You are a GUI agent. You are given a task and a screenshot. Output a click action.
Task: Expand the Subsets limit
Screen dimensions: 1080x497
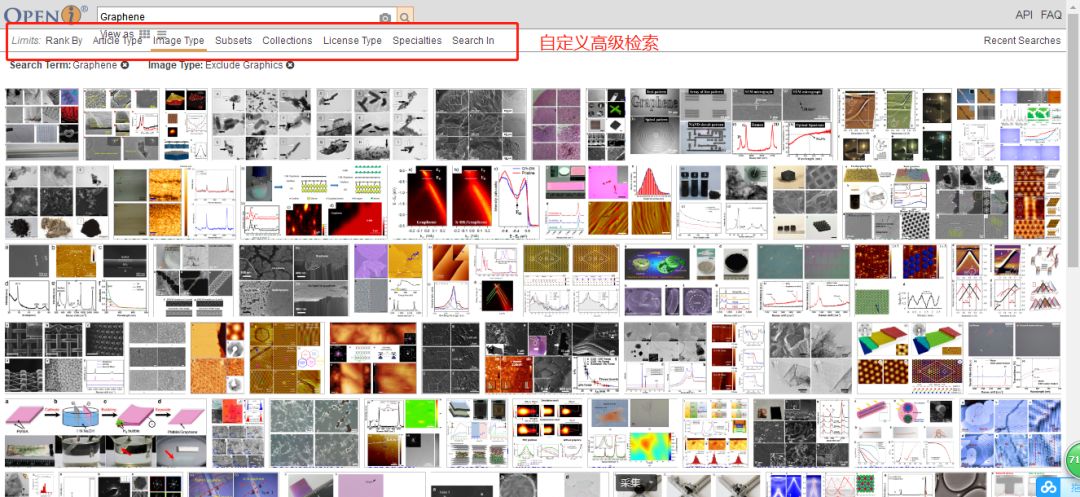[233, 41]
